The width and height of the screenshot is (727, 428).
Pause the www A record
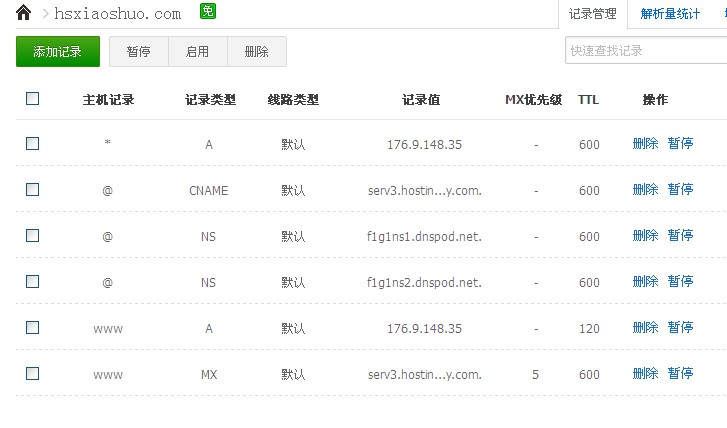coord(680,327)
